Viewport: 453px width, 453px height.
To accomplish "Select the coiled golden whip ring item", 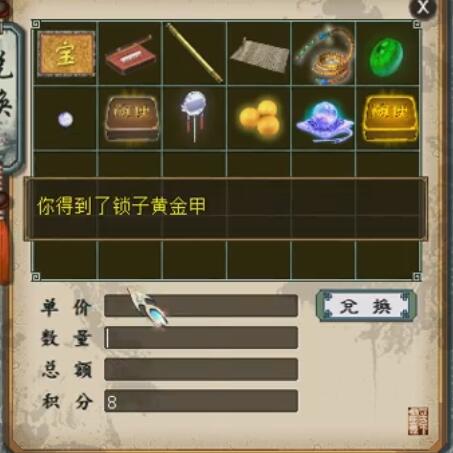I will point(324,55).
